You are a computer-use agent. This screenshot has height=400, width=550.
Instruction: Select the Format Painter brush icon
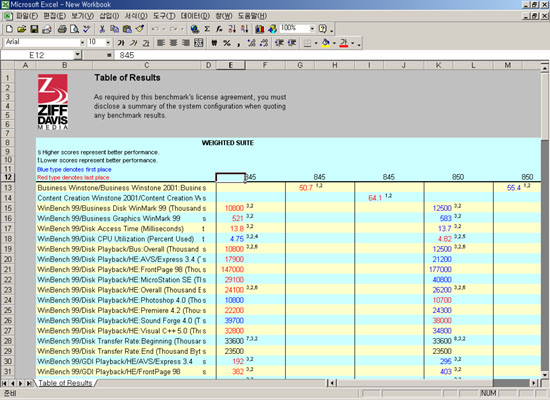140,29
